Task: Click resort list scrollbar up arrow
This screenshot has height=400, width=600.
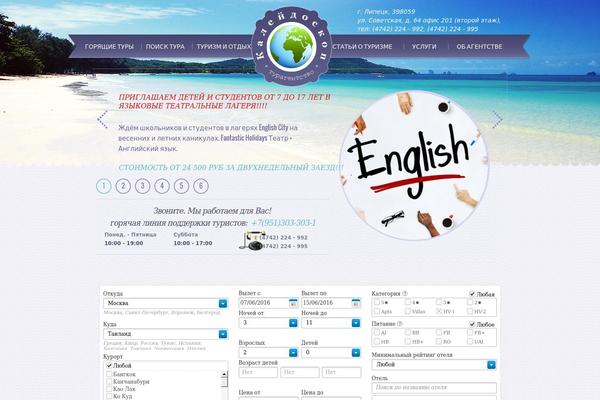Action: pyautogui.click(x=225, y=374)
